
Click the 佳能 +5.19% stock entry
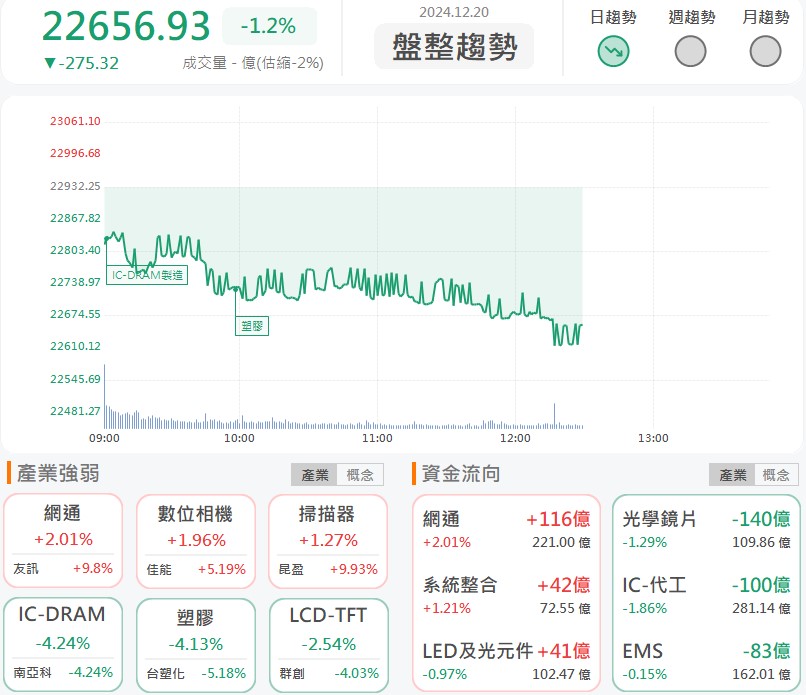(196, 570)
